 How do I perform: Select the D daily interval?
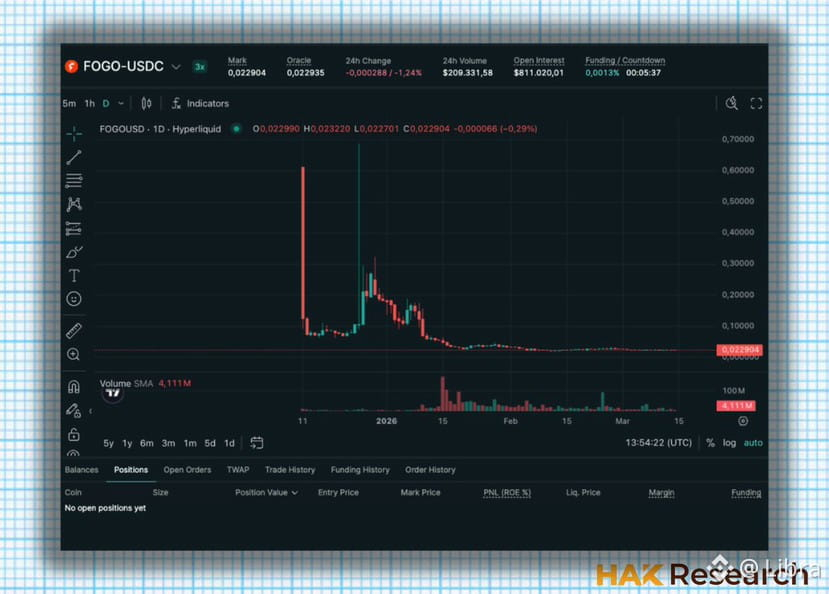click(106, 104)
